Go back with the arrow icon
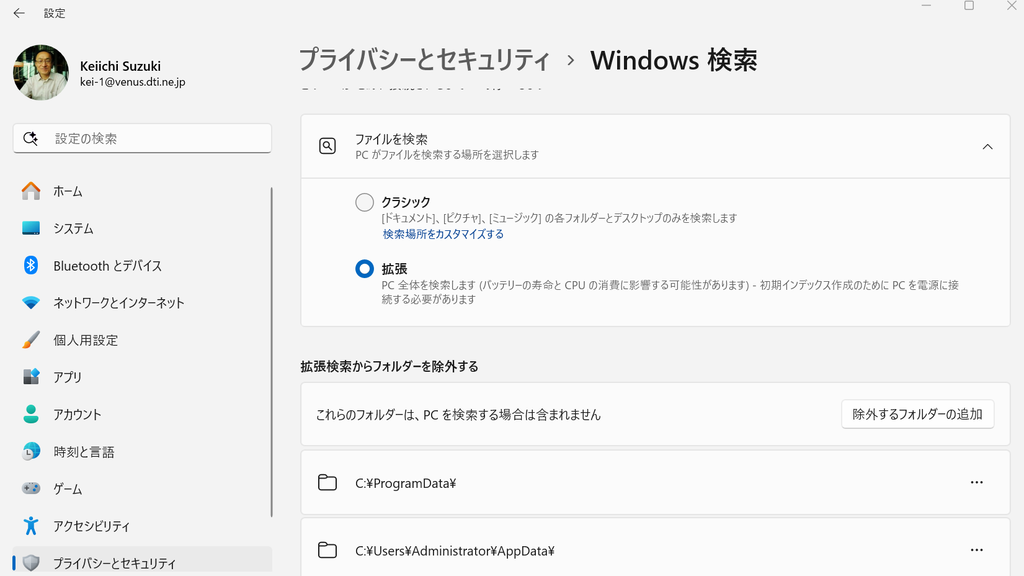 pos(19,13)
